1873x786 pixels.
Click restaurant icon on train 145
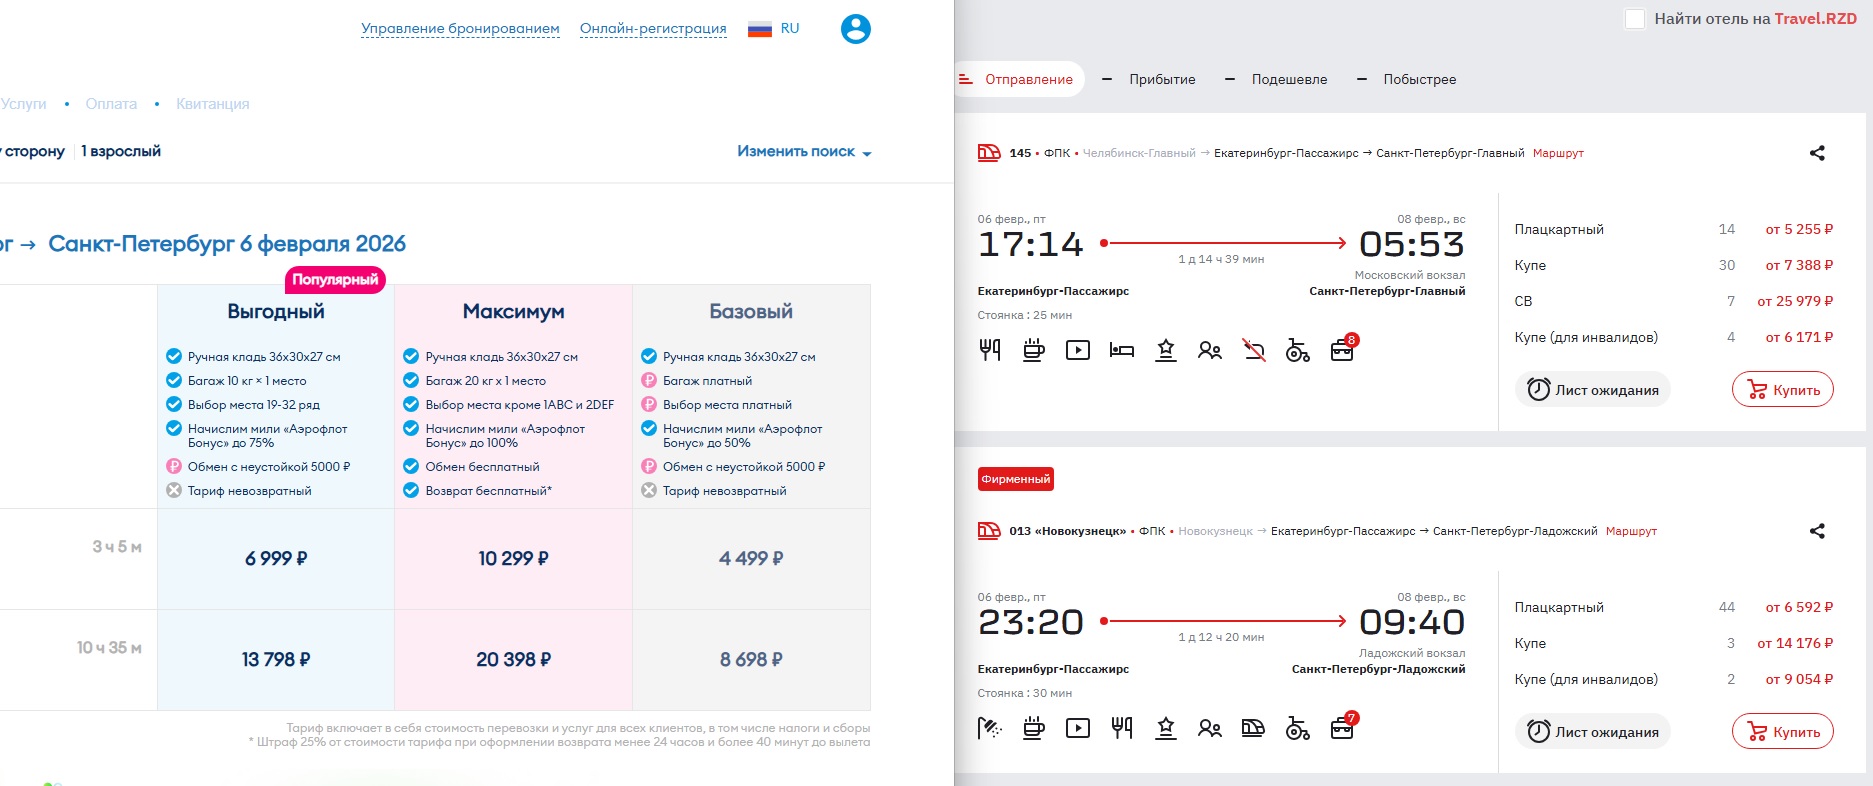990,350
